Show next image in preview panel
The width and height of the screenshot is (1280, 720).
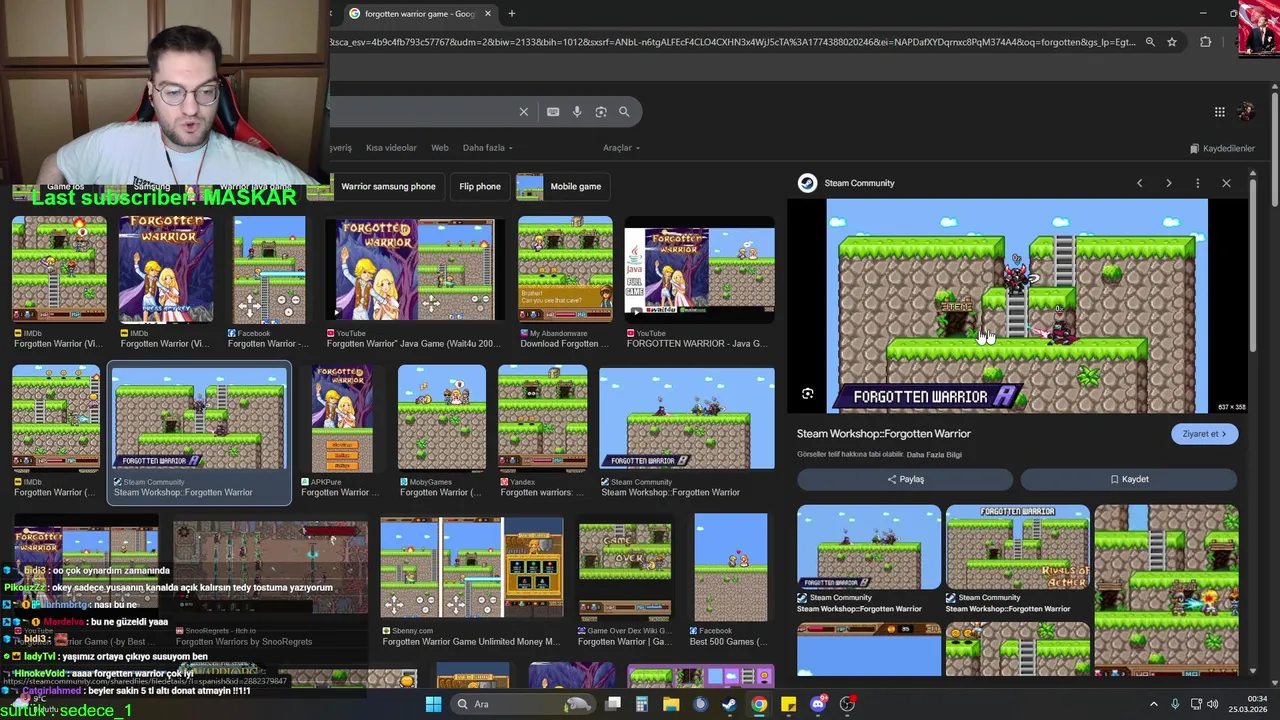tap(1168, 183)
